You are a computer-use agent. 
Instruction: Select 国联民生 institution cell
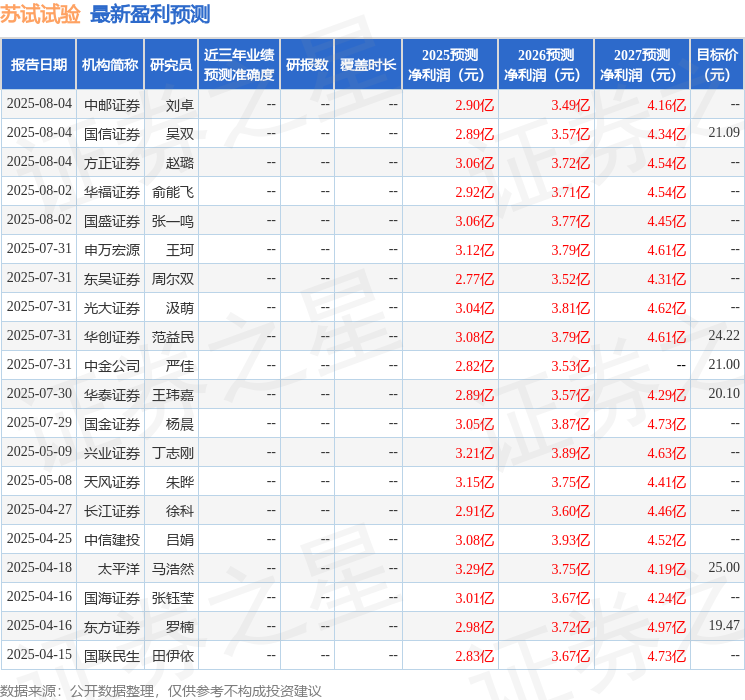point(112,656)
